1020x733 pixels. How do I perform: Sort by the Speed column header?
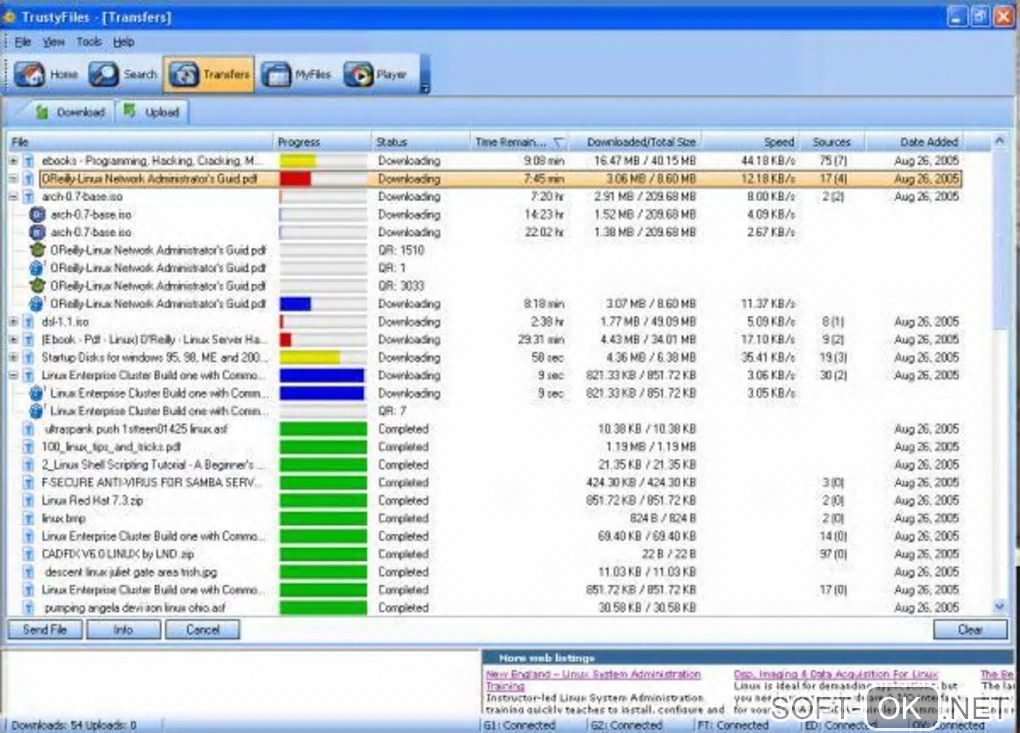[751, 142]
